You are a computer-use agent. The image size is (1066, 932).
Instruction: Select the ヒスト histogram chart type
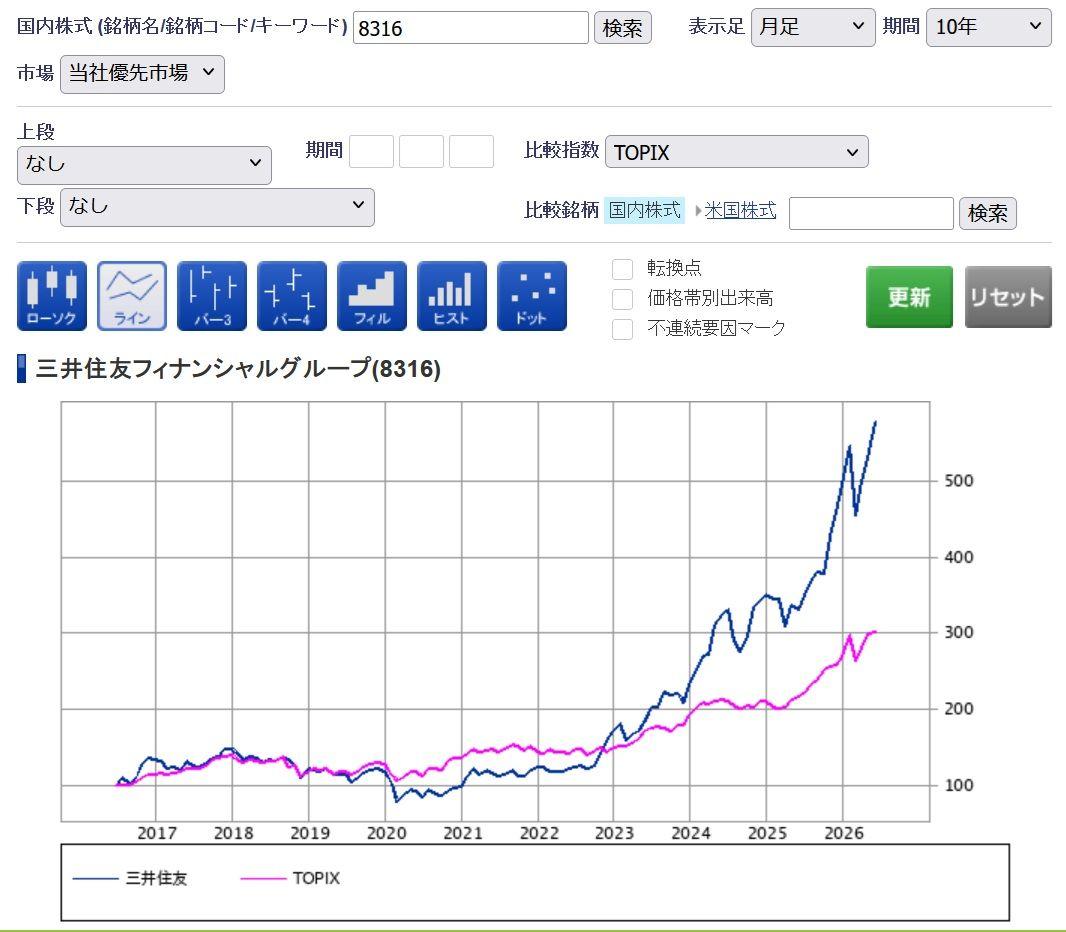tap(451, 296)
